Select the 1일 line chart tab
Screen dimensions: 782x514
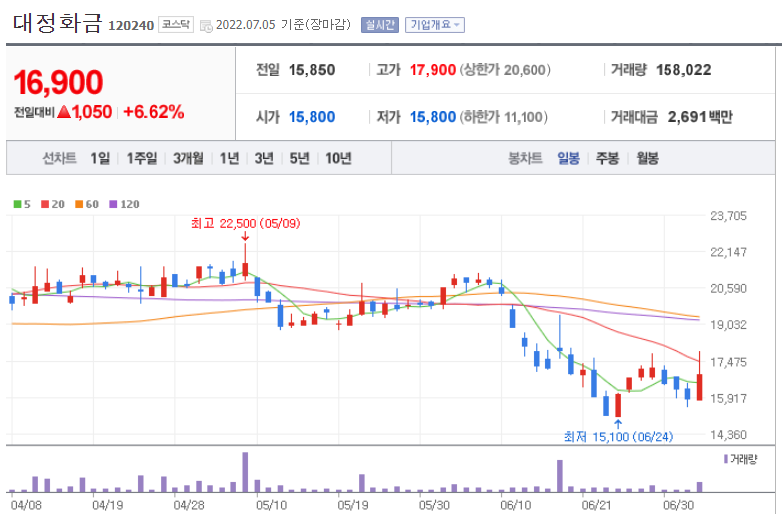(x=100, y=159)
